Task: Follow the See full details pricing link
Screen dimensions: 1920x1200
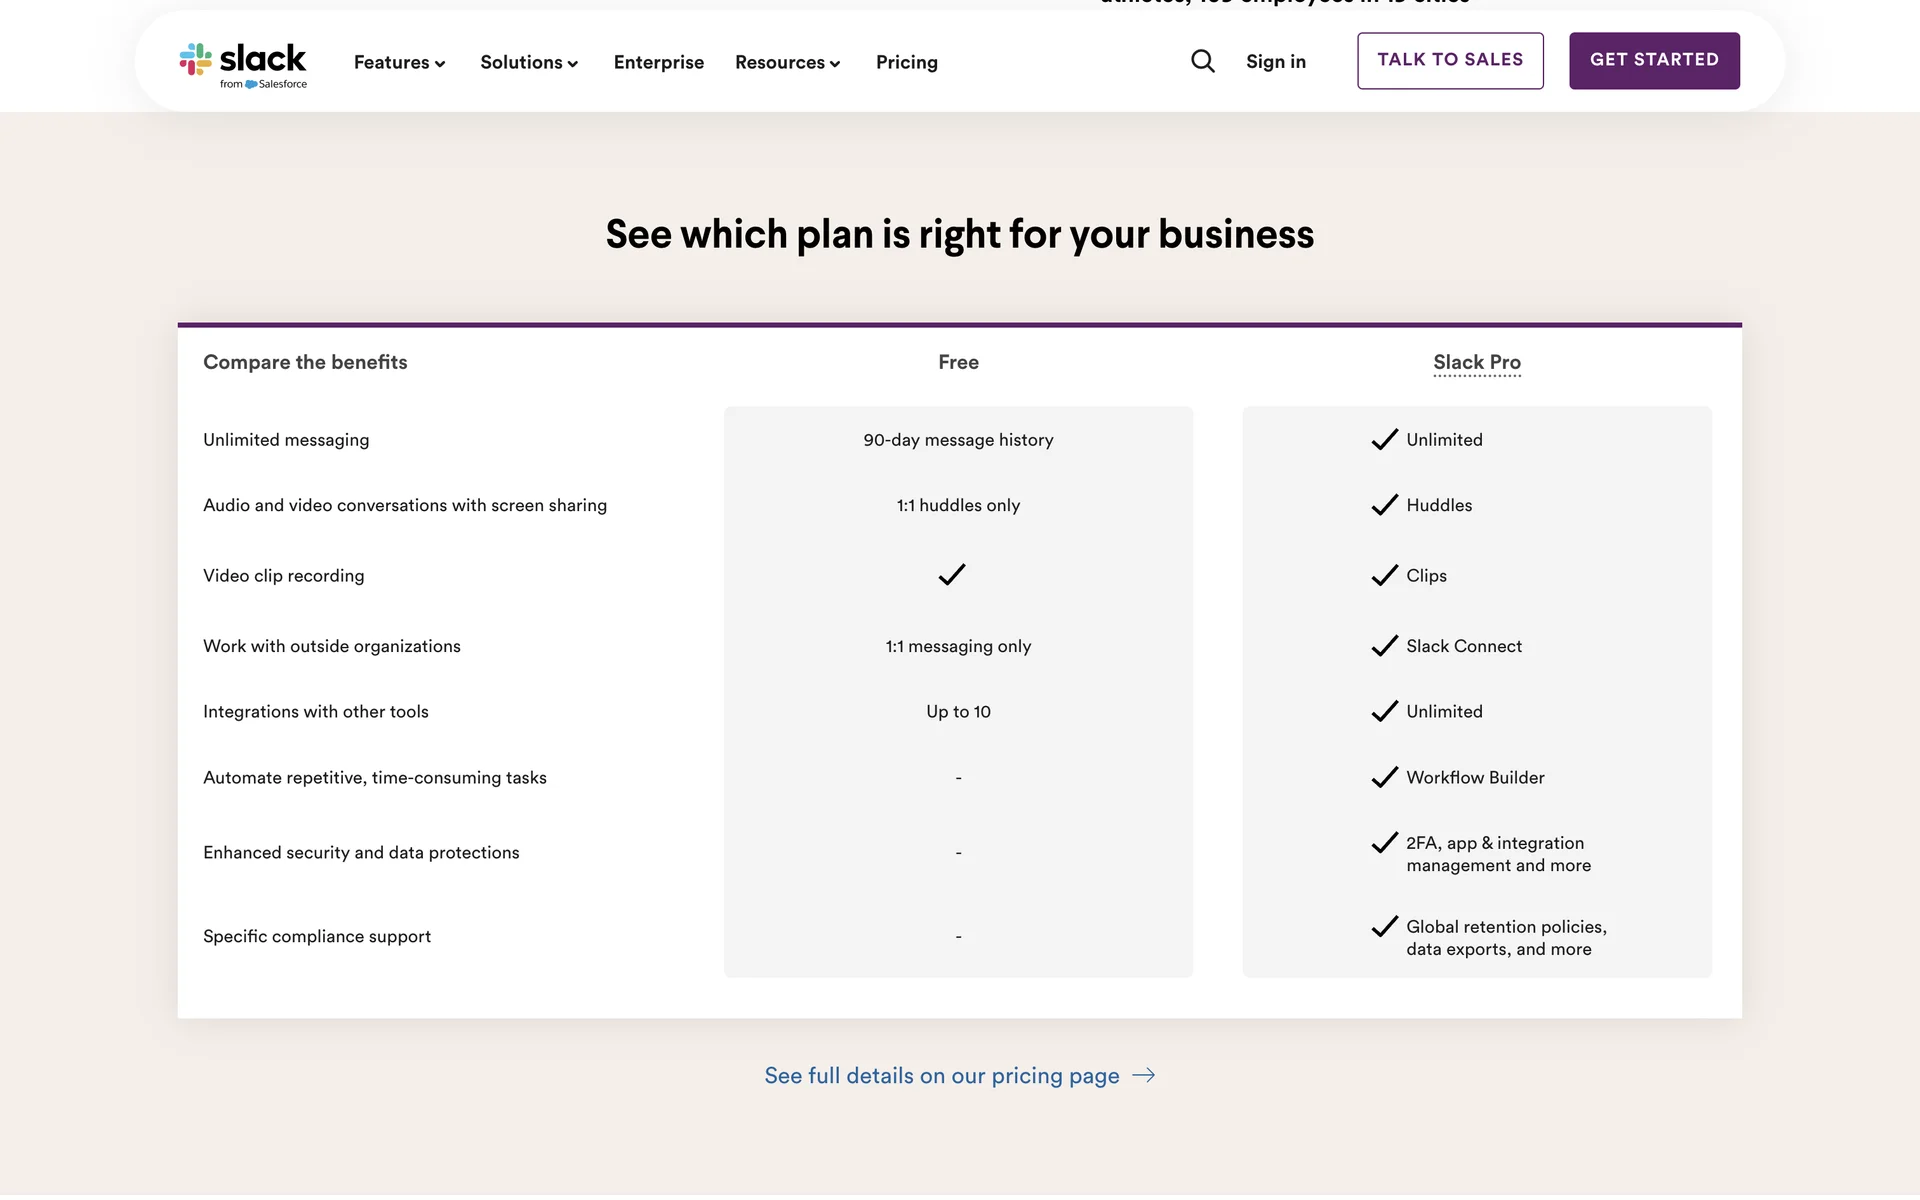Action: coord(942,1075)
